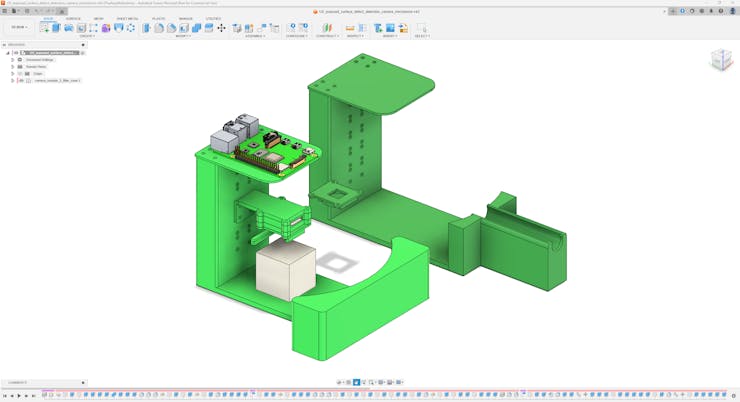Choose the Joint tool in Assemble

[x=250, y=28]
